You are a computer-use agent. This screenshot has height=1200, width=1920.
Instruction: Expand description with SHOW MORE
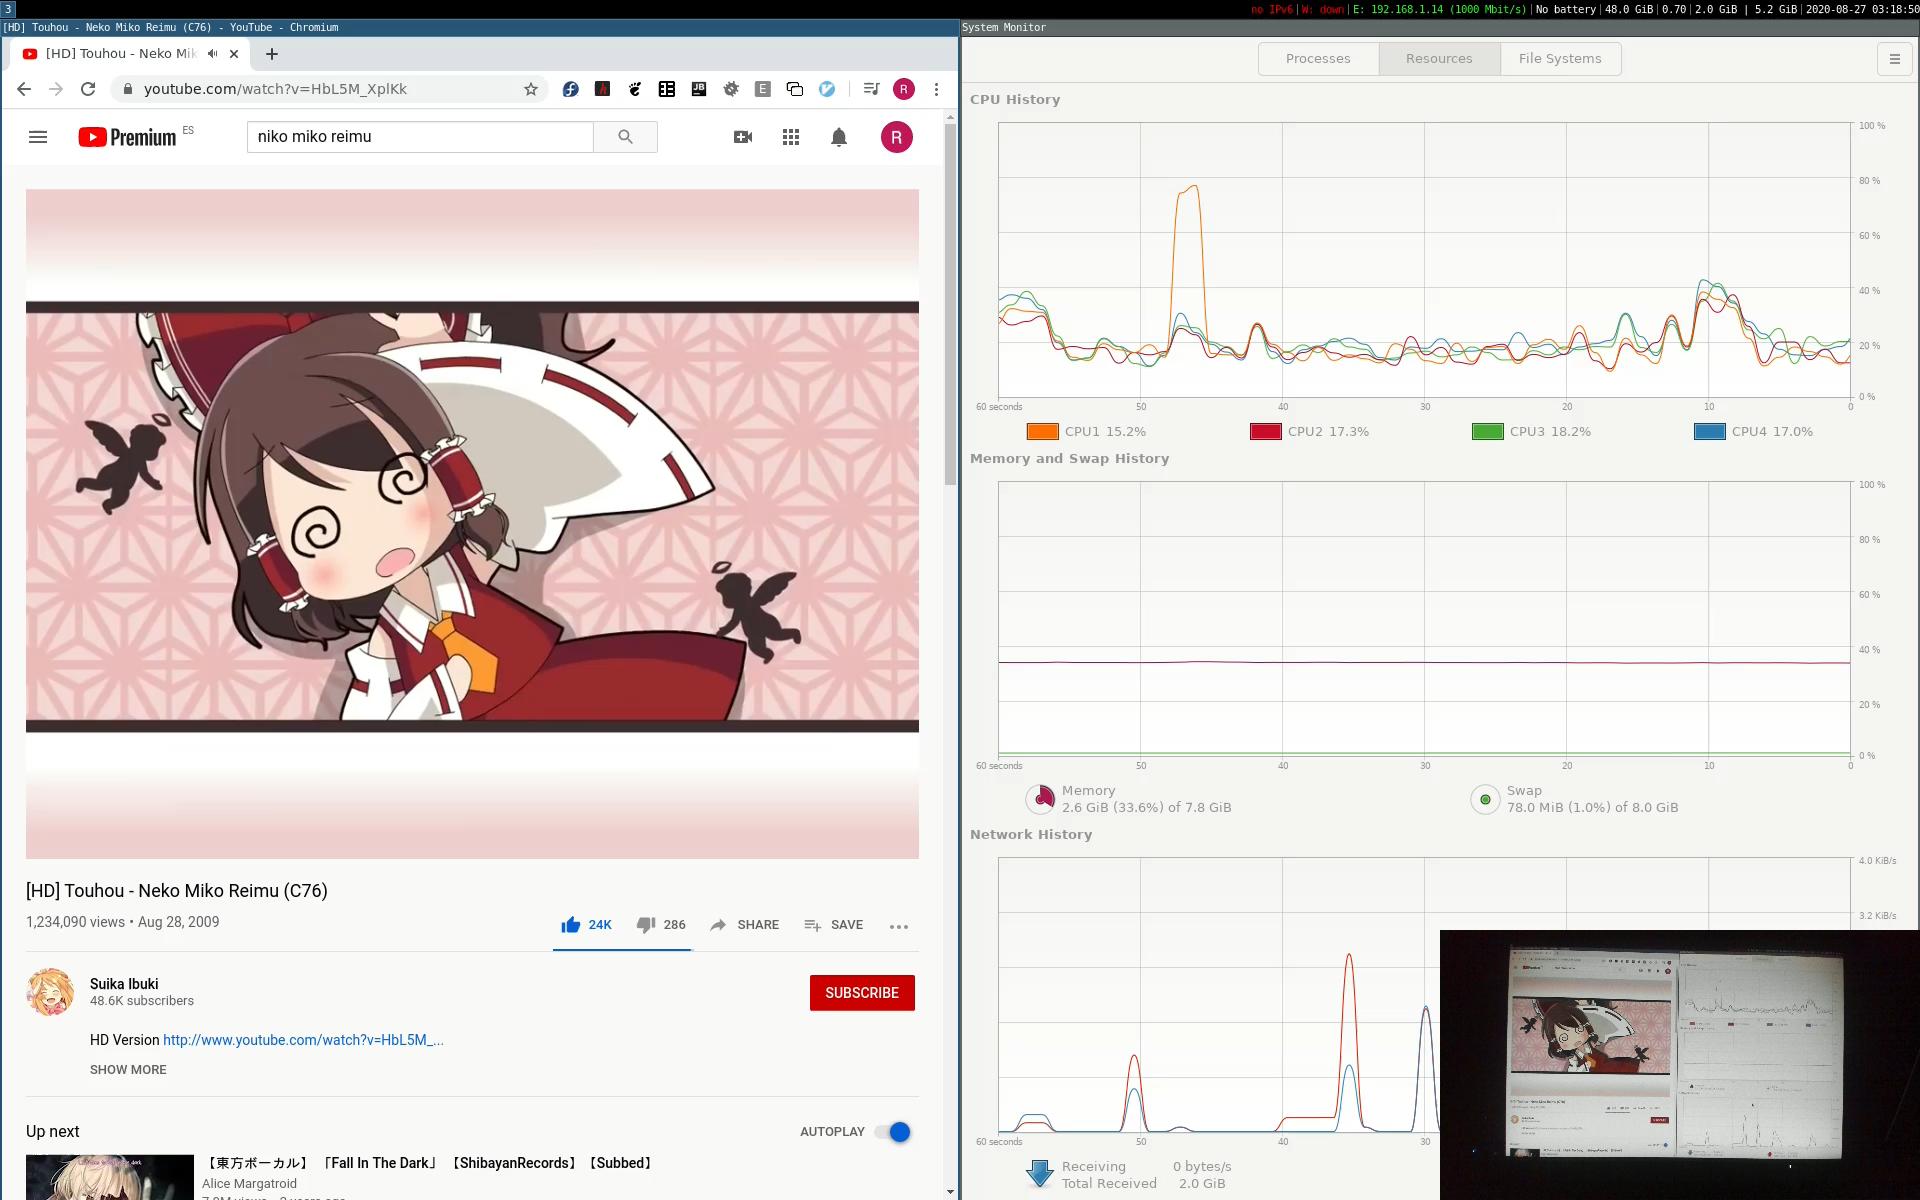click(x=128, y=1070)
